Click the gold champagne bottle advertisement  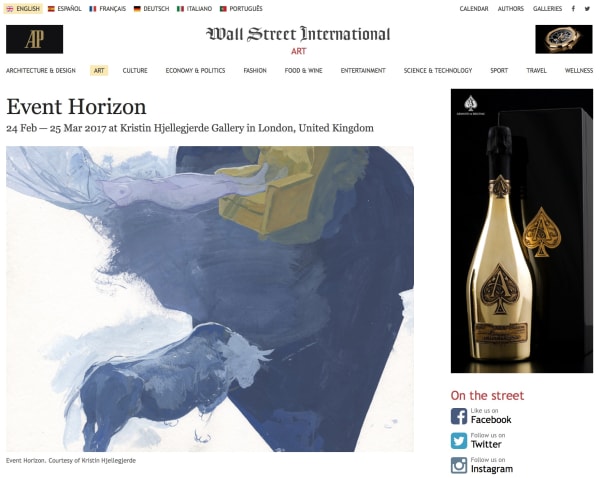(x=522, y=231)
